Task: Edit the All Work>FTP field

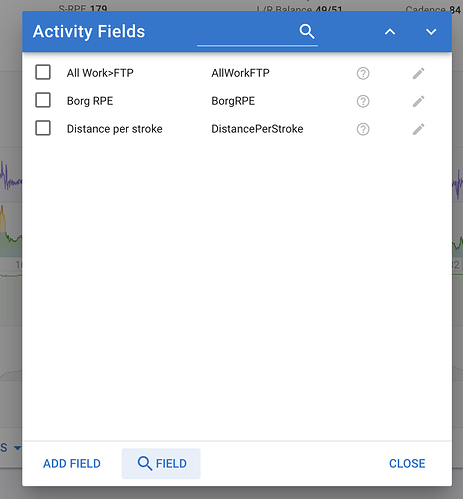Action: pos(419,73)
